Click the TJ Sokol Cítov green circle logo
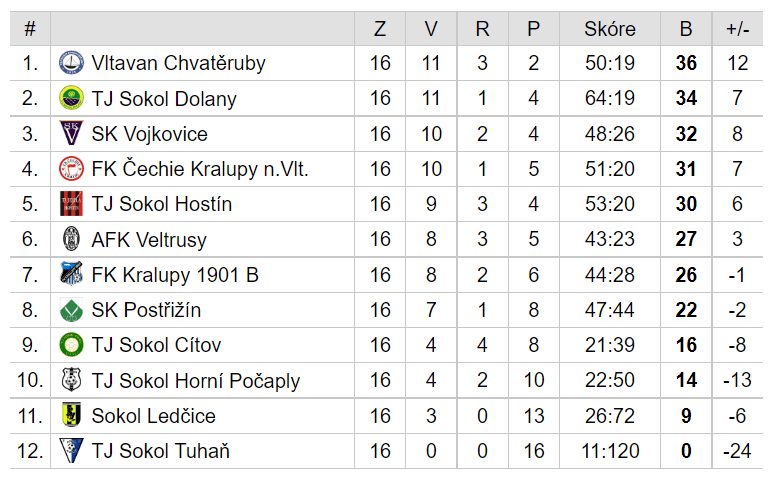Screen dimensions: 771x477 71,345
